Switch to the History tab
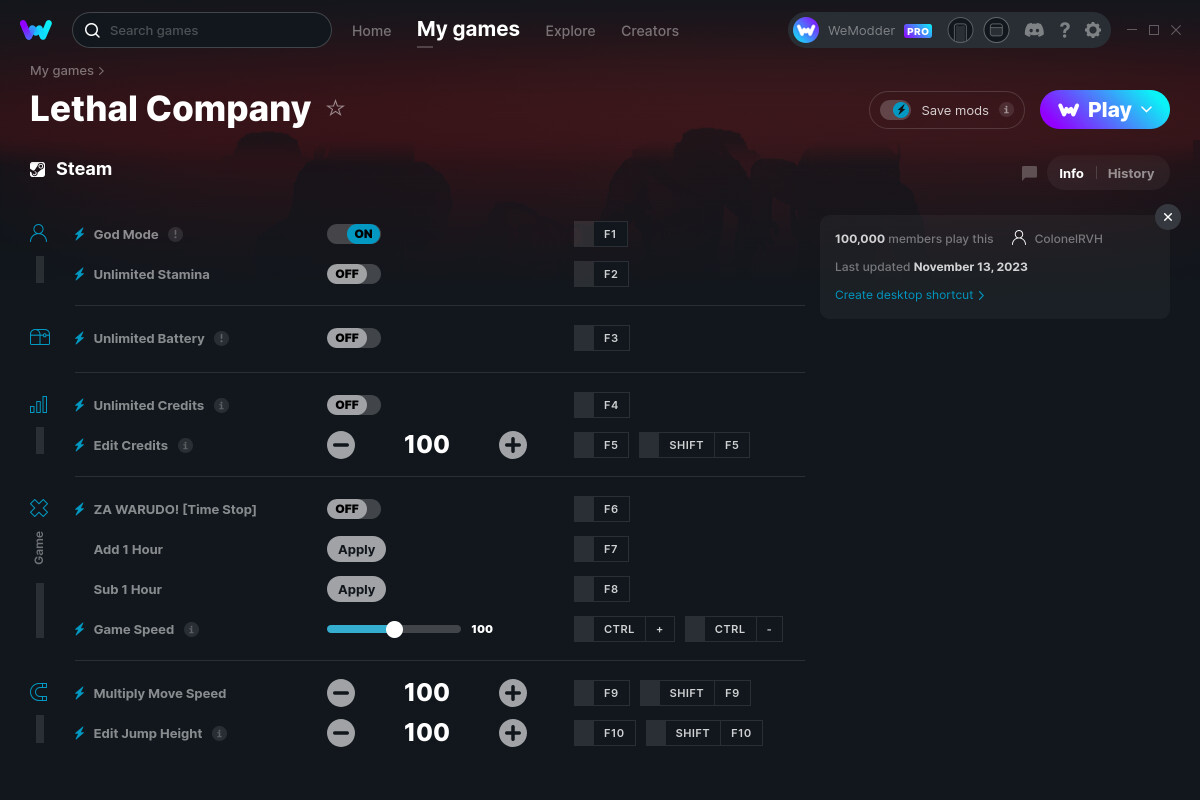Viewport: 1200px width, 800px height. pyautogui.click(x=1131, y=173)
